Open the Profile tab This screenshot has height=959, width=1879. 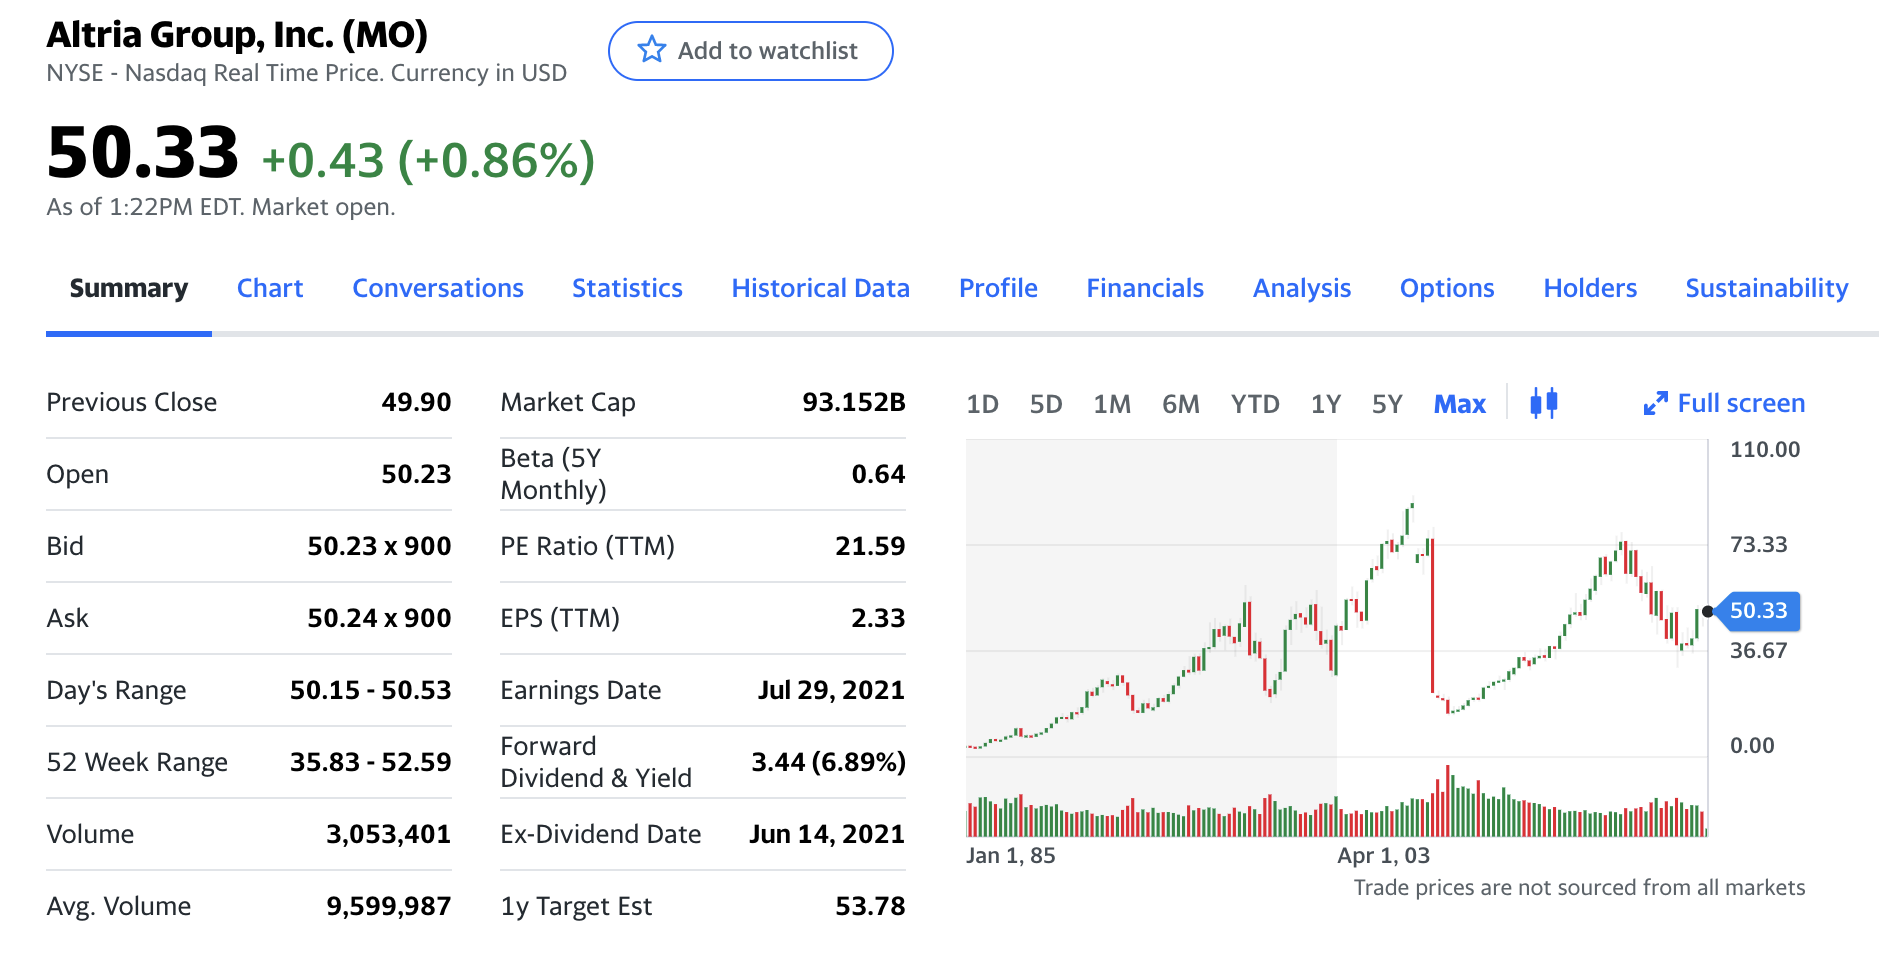pyautogui.click(x=998, y=288)
